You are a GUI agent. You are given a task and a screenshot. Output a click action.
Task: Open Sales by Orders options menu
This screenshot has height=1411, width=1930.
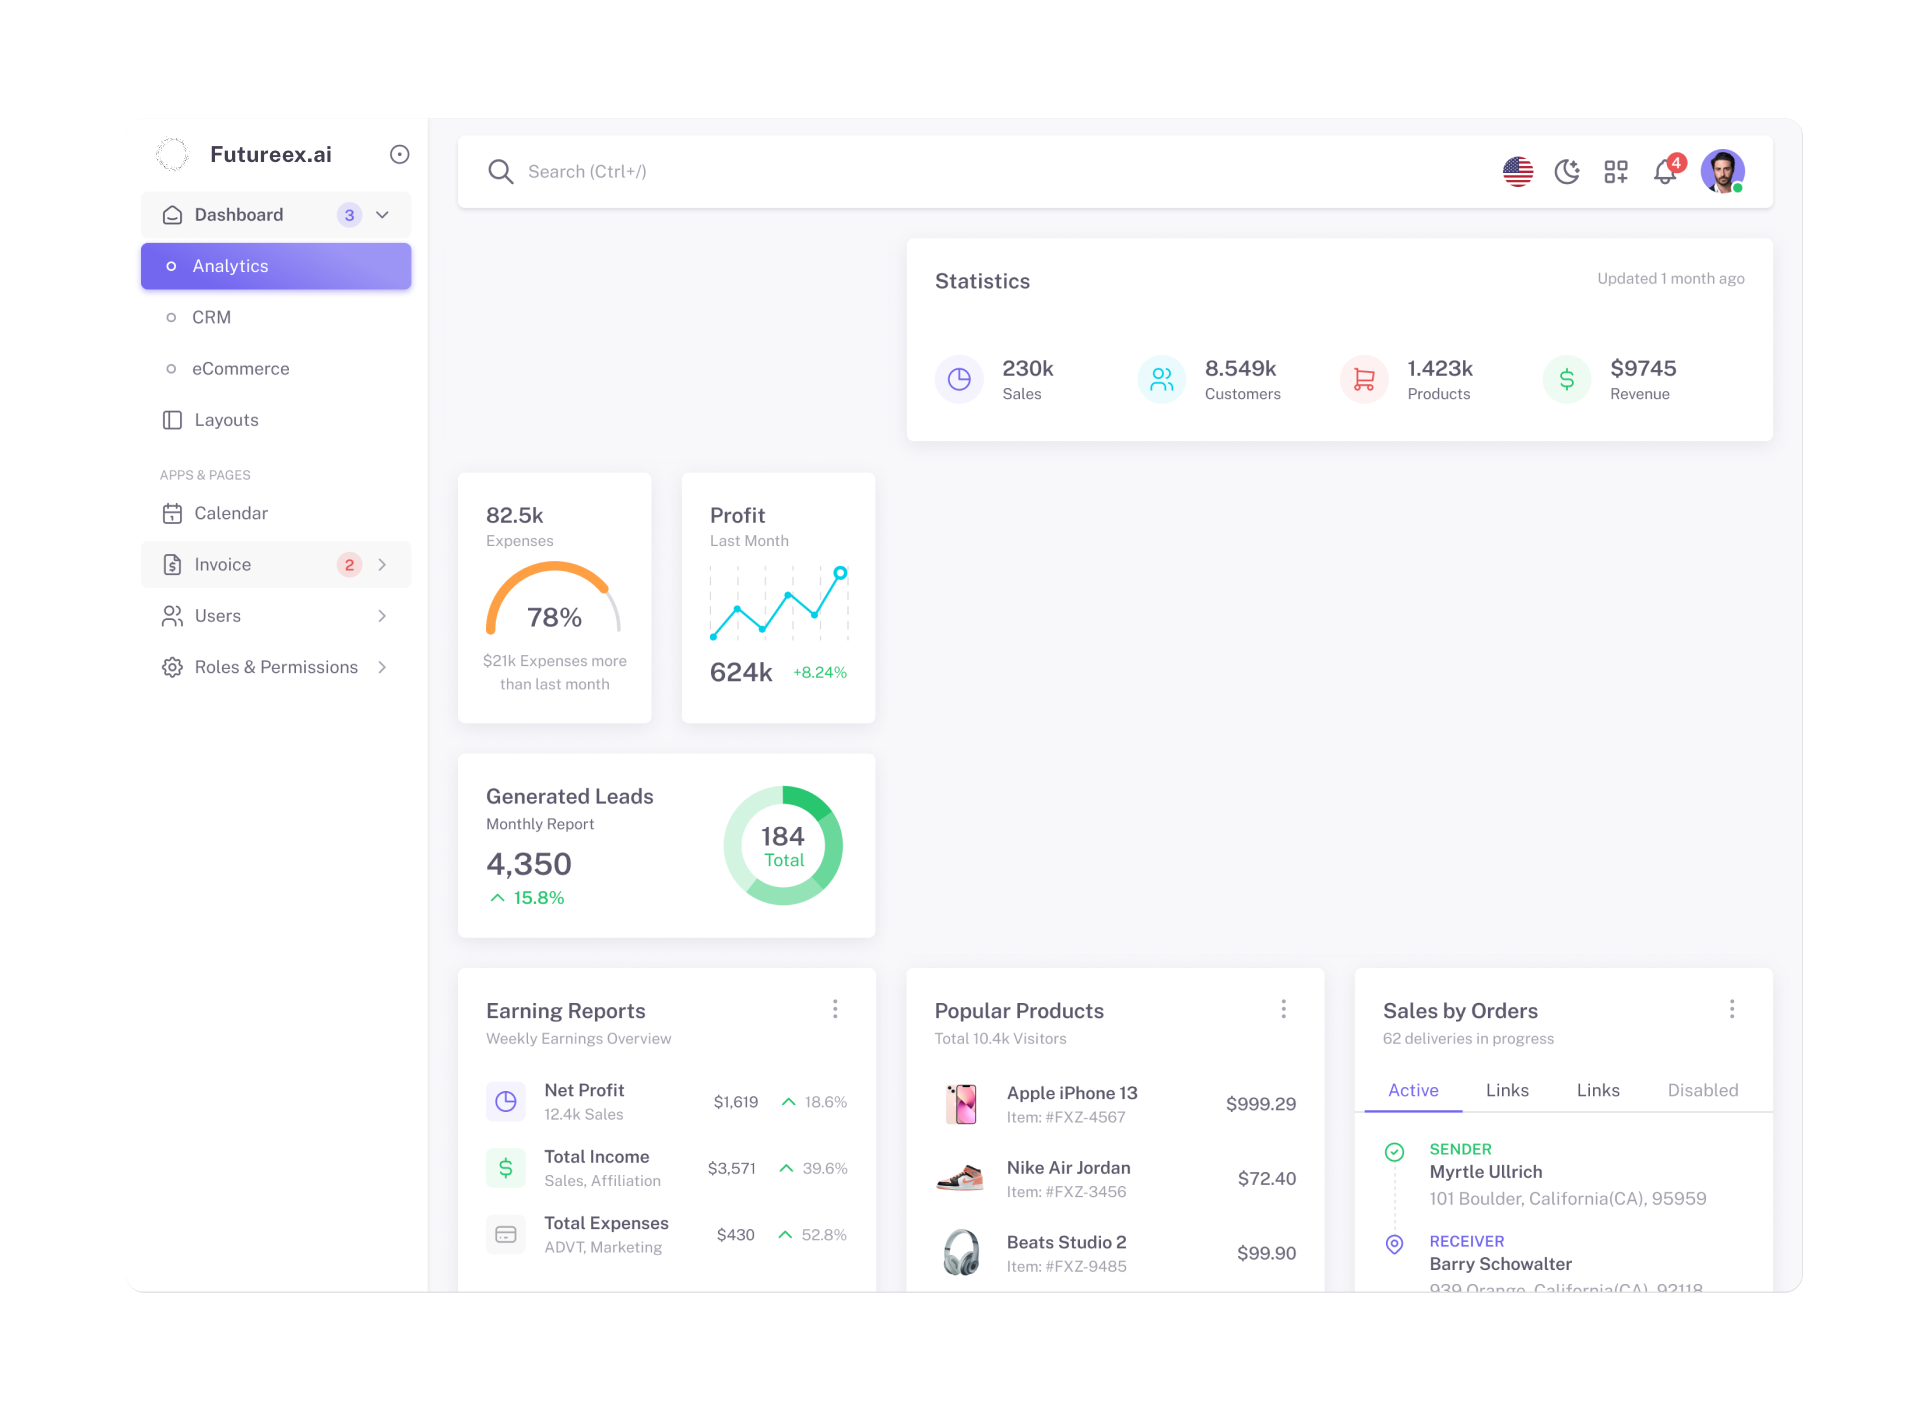click(1732, 1009)
